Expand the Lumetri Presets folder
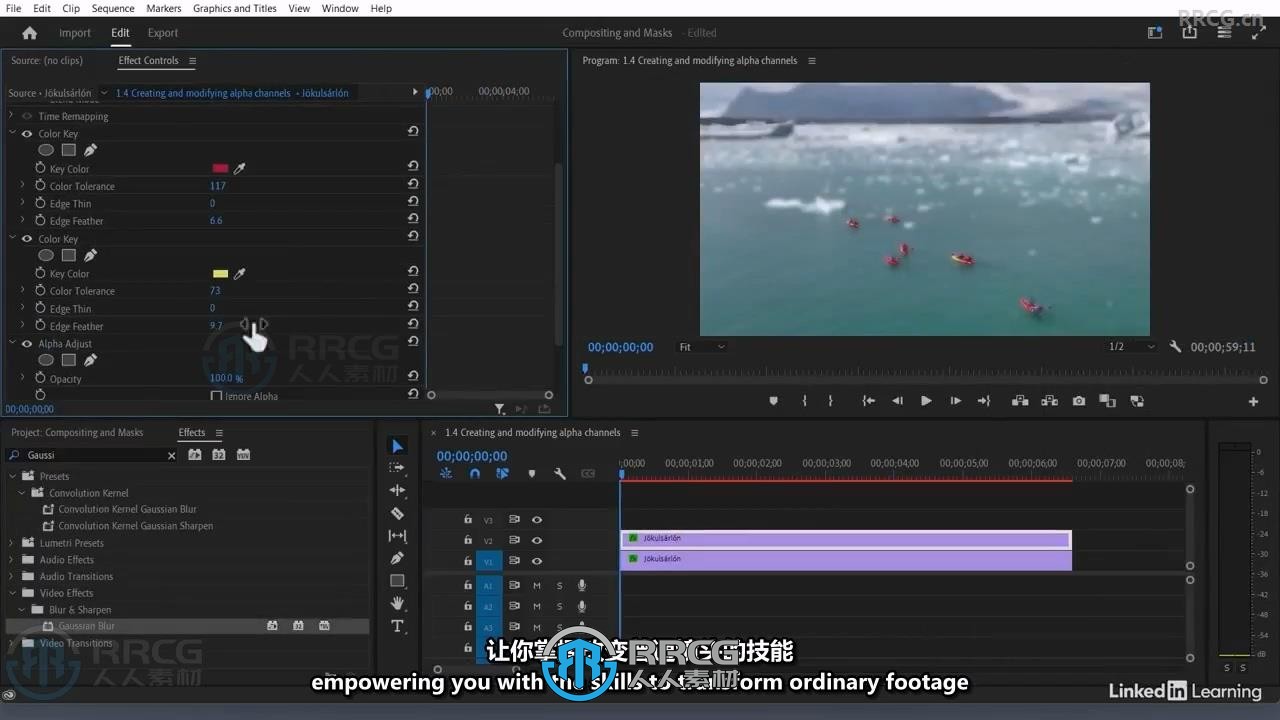 pyautogui.click(x=13, y=543)
